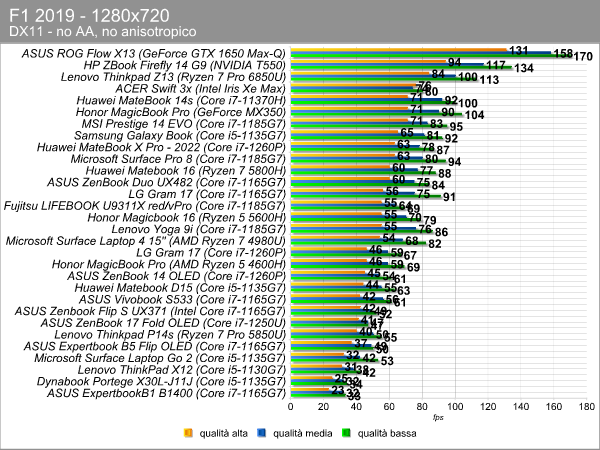Select the Huawei Matebook 16 row label
The height and width of the screenshot is (450, 600).
click(186, 171)
